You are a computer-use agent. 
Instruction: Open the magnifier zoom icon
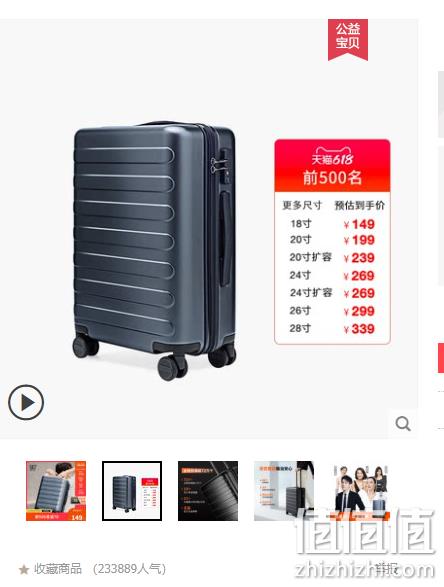(x=403, y=423)
